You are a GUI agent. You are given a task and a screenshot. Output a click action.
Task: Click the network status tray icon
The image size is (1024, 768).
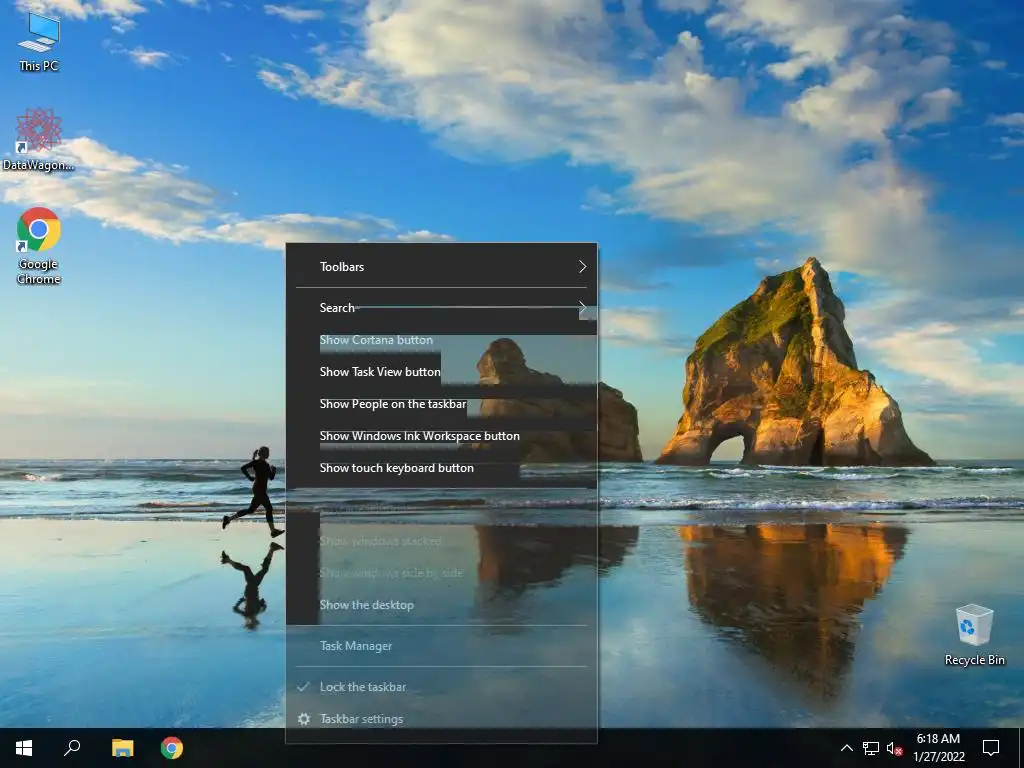point(871,748)
